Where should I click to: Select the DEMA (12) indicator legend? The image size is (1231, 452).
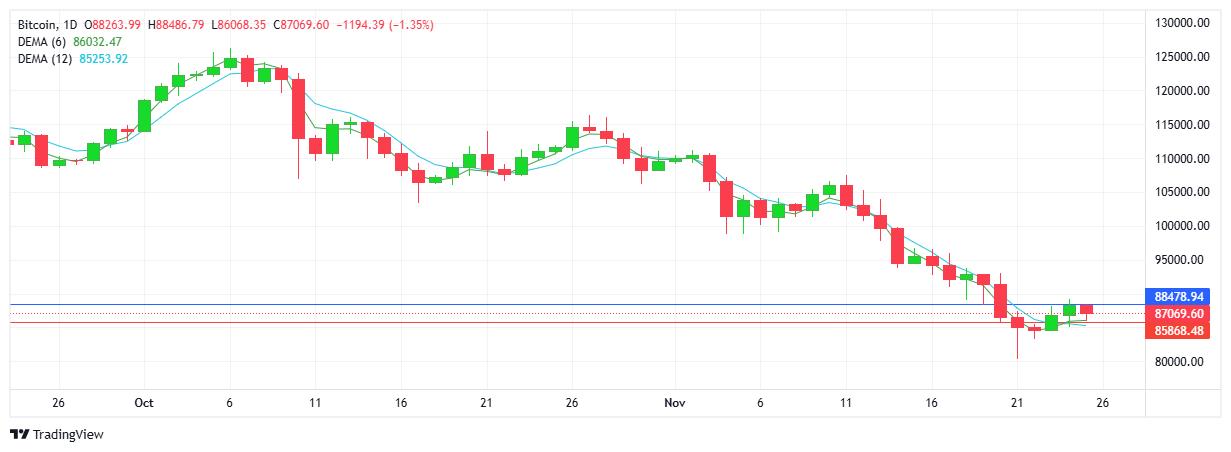coord(46,58)
